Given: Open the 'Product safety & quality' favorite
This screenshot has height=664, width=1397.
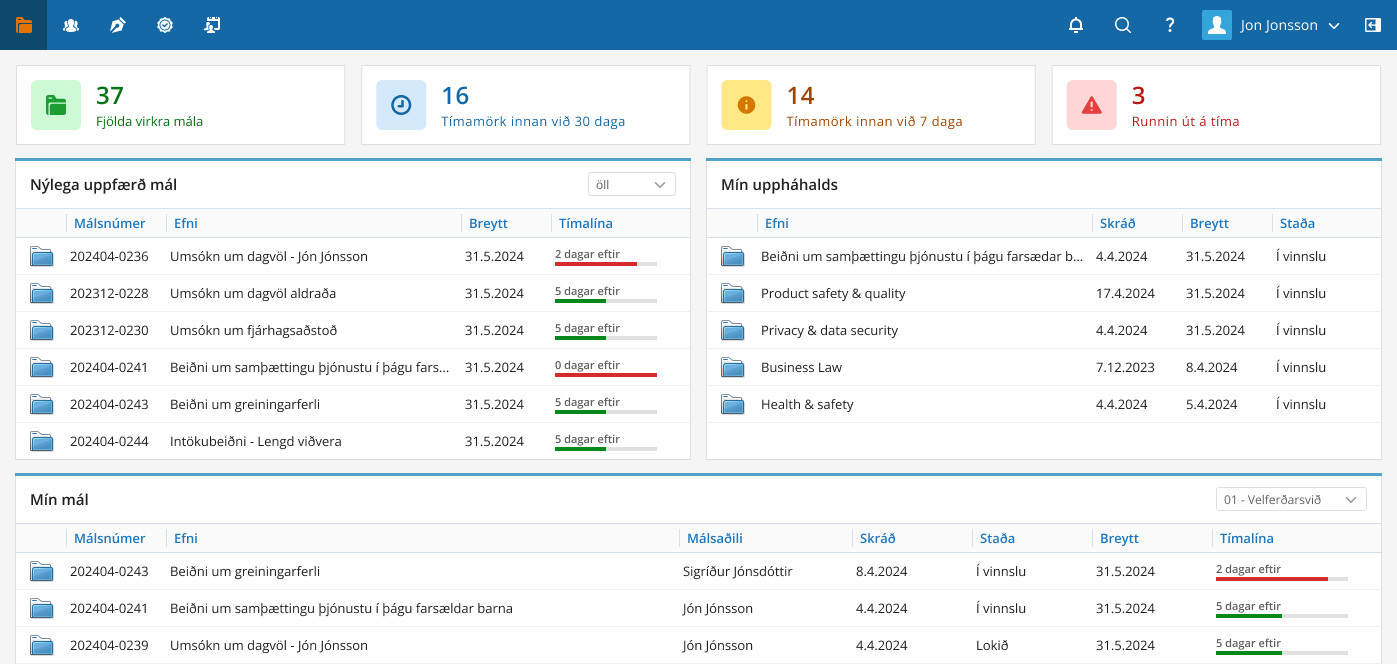Looking at the screenshot, I should coord(833,293).
